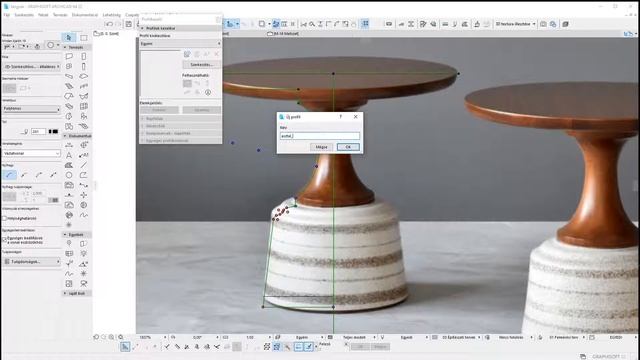
Task: Choose the Roof tool in the toolbox
Action: 69,96
